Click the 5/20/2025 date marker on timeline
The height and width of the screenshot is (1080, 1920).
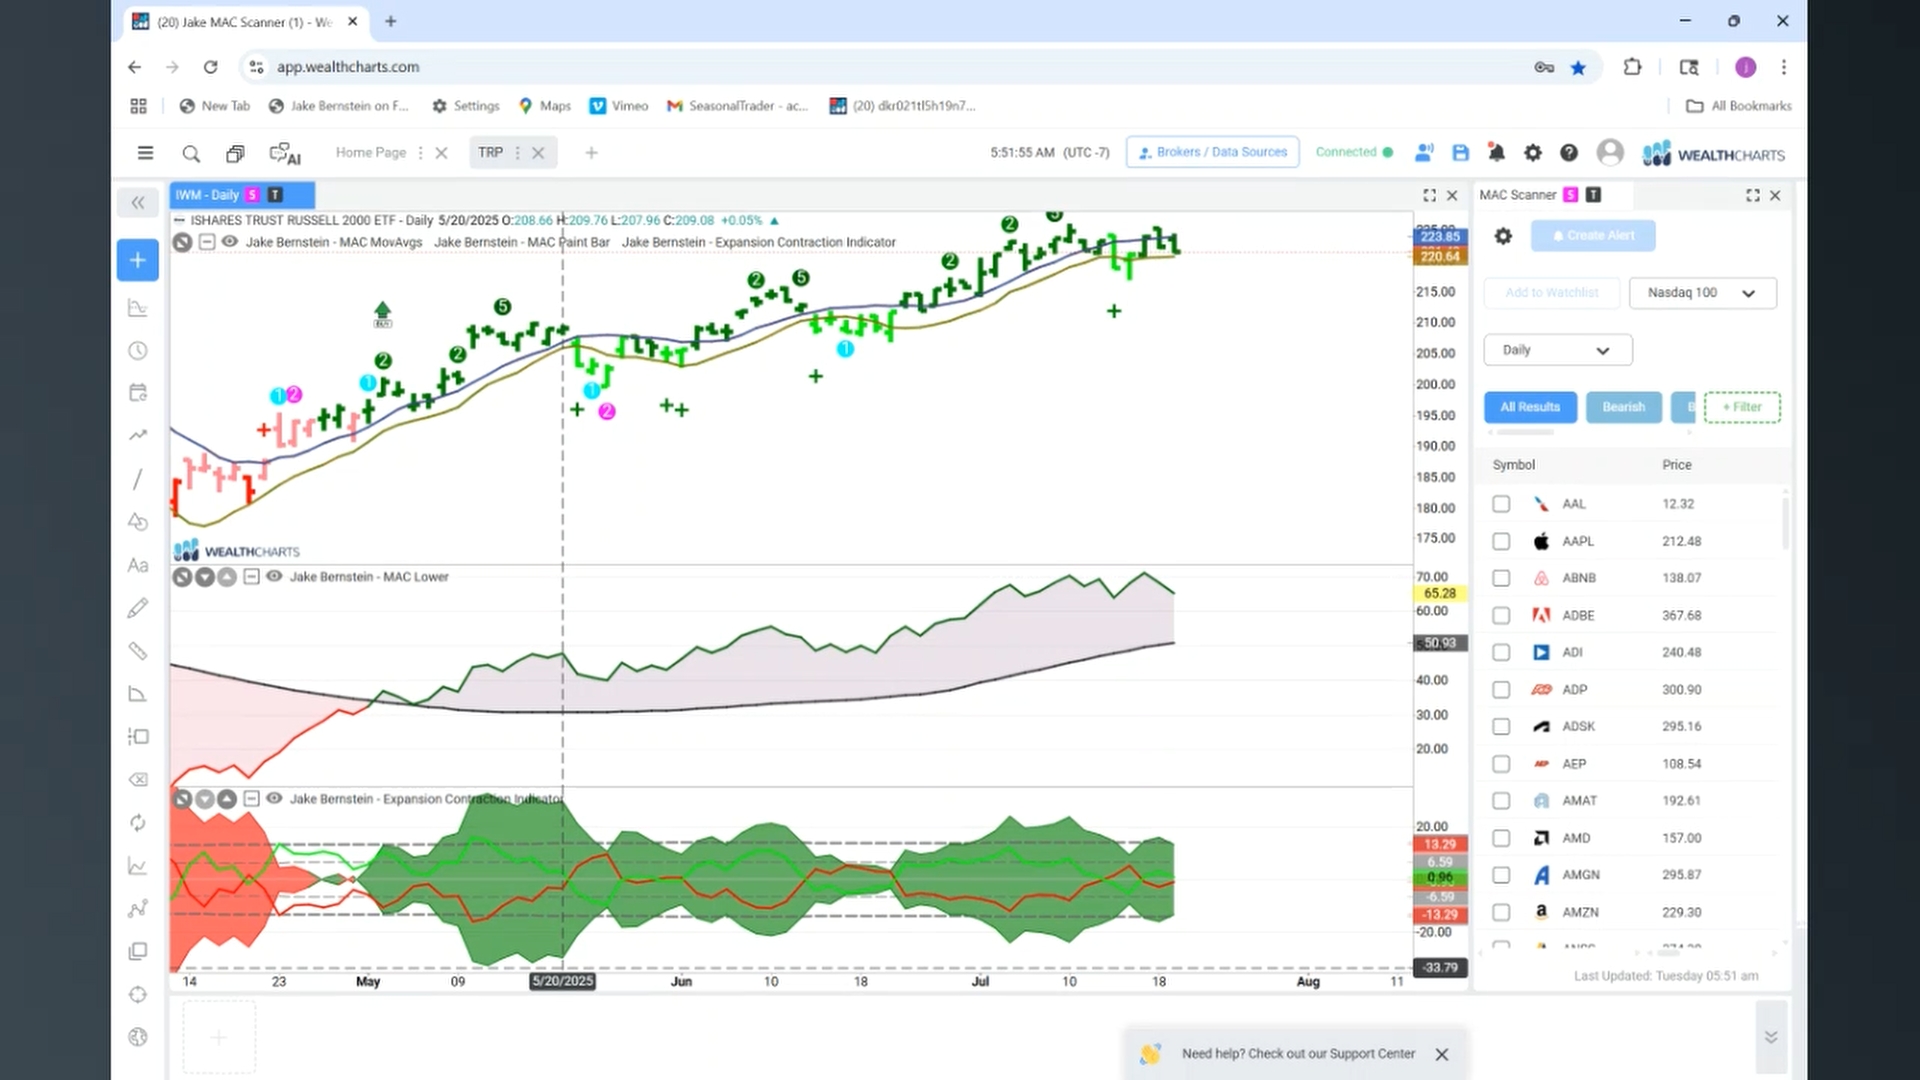click(x=562, y=981)
